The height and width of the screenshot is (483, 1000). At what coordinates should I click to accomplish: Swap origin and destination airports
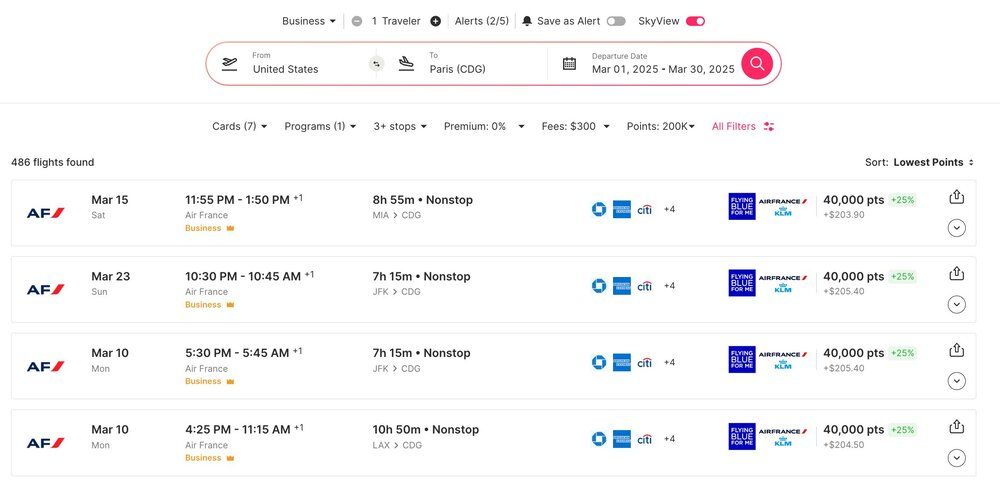pyautogui.click(x=376, y=64)
